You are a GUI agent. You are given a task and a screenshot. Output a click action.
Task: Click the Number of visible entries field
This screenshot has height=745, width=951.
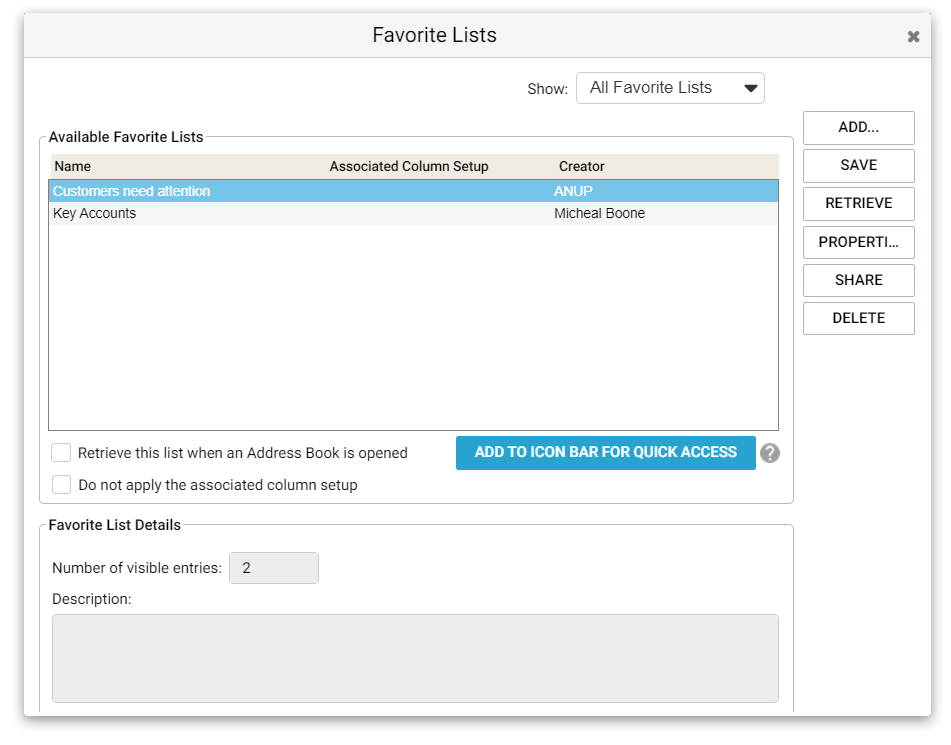[x=274, y=568]
